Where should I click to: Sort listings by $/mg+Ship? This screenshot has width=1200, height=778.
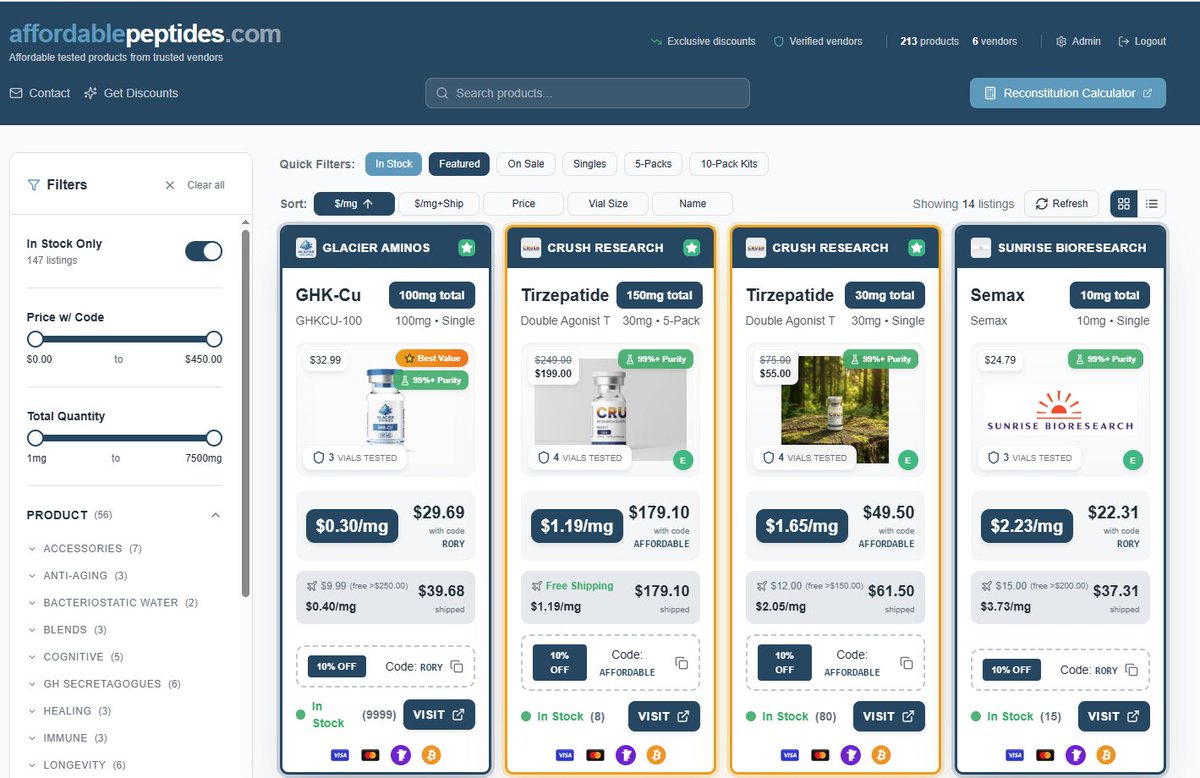click(x=439, y=204)
